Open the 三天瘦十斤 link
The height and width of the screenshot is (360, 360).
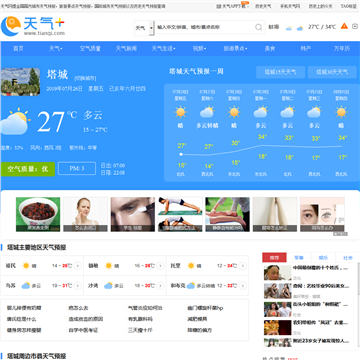coord(140,330)
